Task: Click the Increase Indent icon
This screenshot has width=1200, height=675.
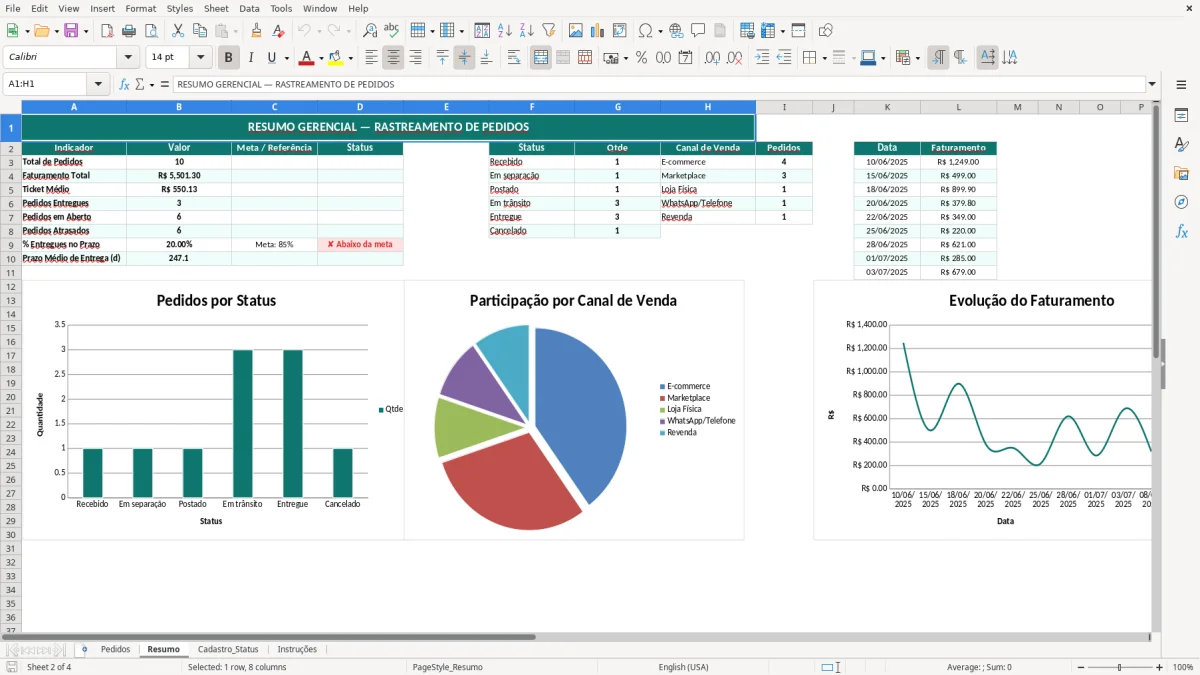Action: point(762,58)
